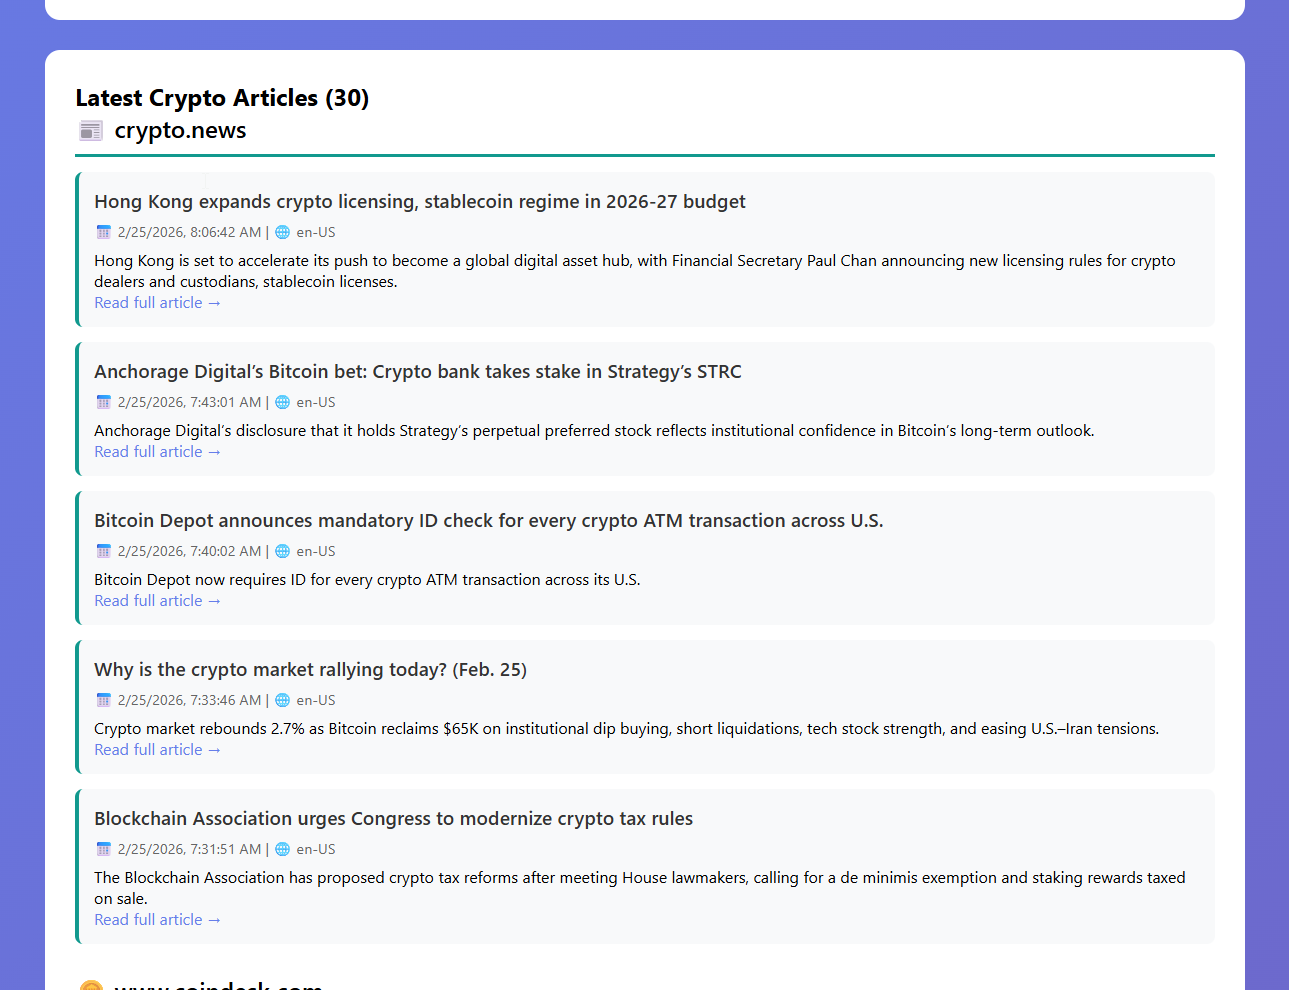This screenshot has width=1289, height=990.
Task: Read full article on Anchorage Digital's Bitcoin bet
Action: (x=157, y=452)
